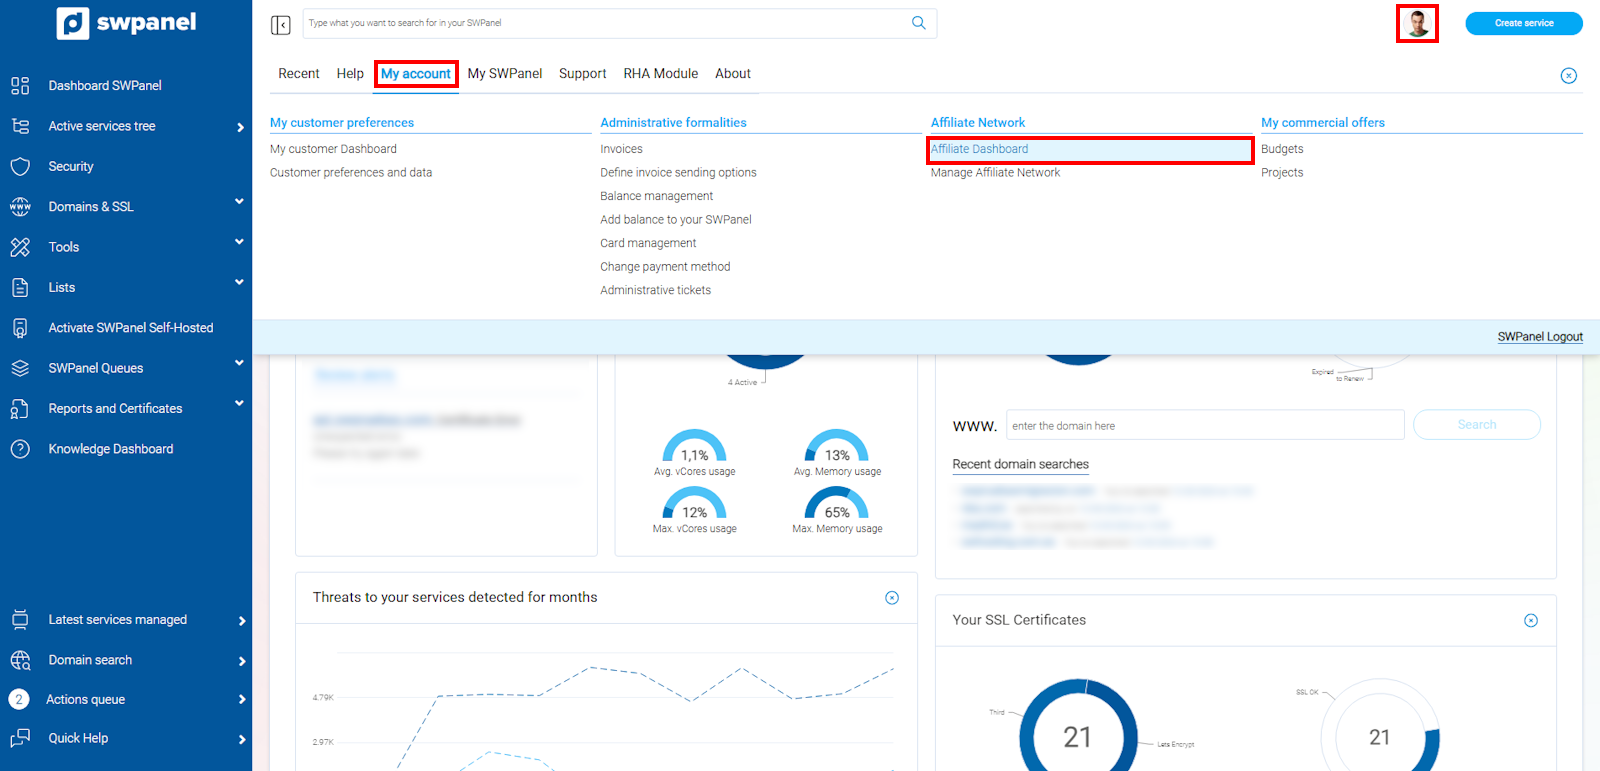The image size is (1600, 771).
Task: Open the Support menu tab
Action: (582, 74)
